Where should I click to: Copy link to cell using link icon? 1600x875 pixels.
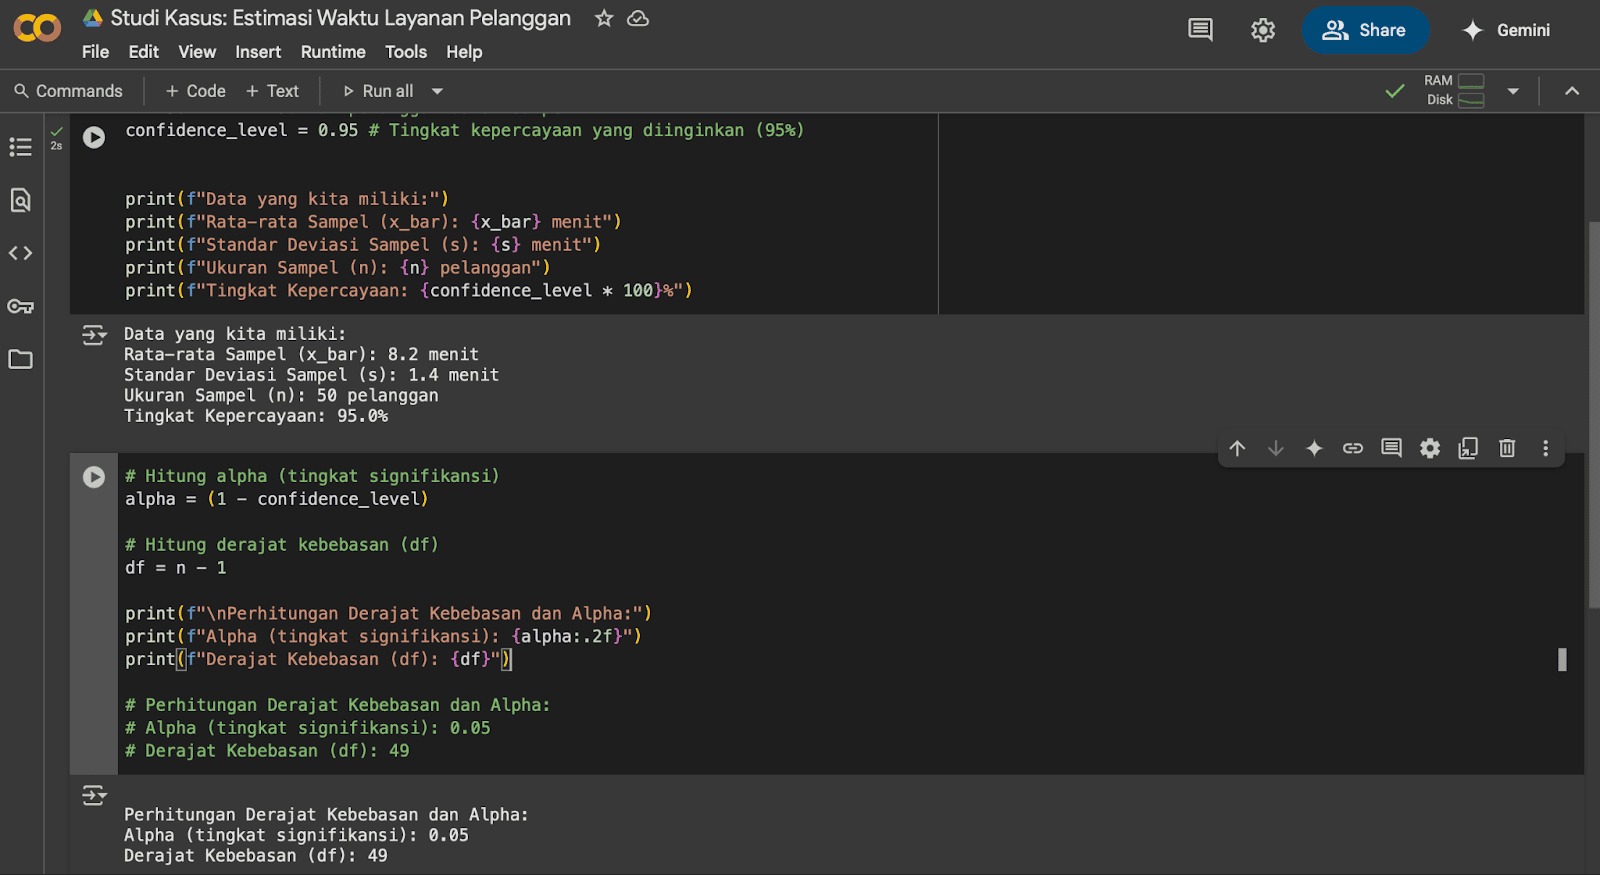tap(1353, 448)
